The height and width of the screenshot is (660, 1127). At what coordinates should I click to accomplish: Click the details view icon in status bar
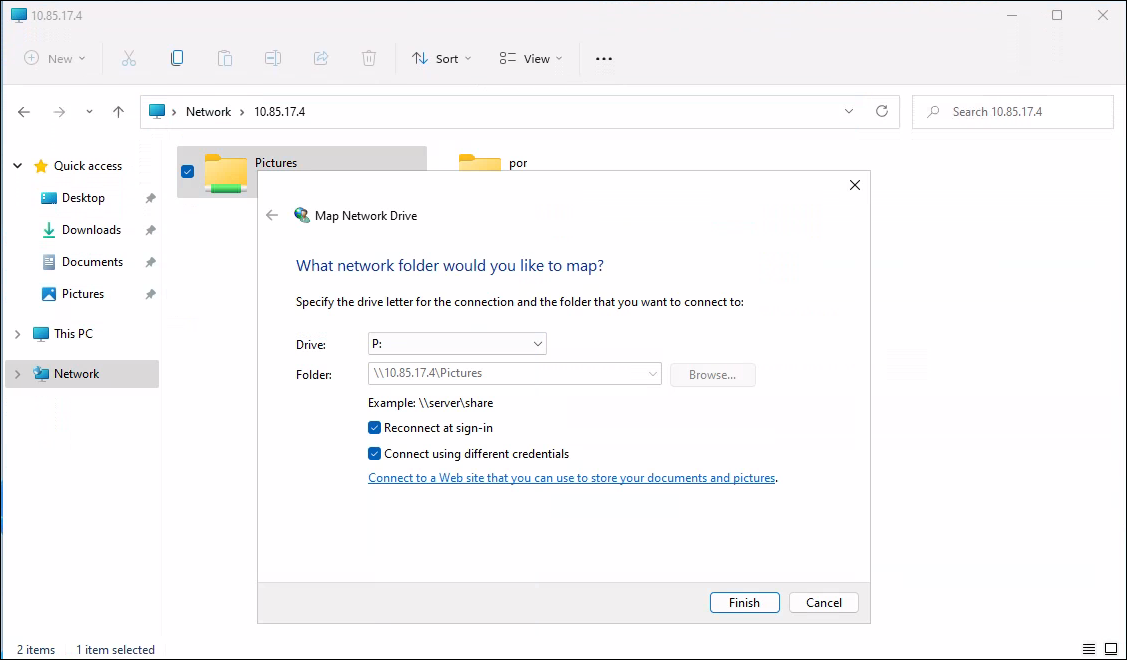1089,650
